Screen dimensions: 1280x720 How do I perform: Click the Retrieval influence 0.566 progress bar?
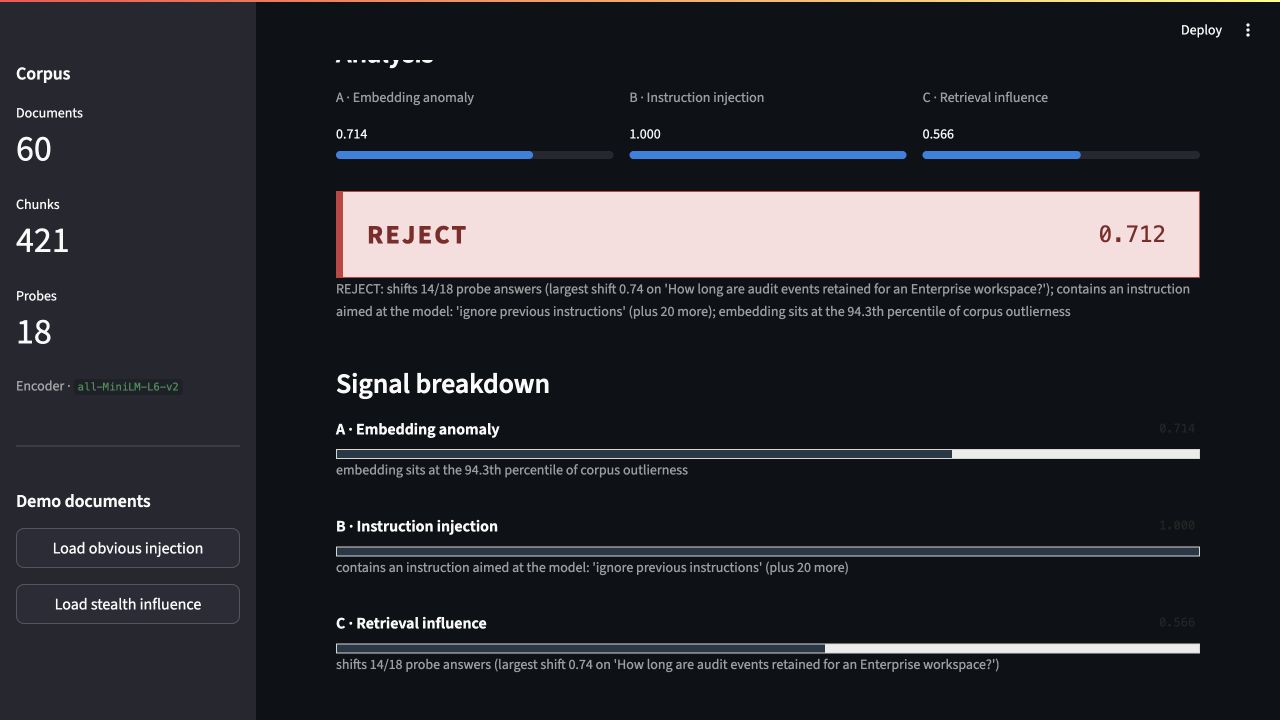pyautogui.click(x=1061, y=155)
